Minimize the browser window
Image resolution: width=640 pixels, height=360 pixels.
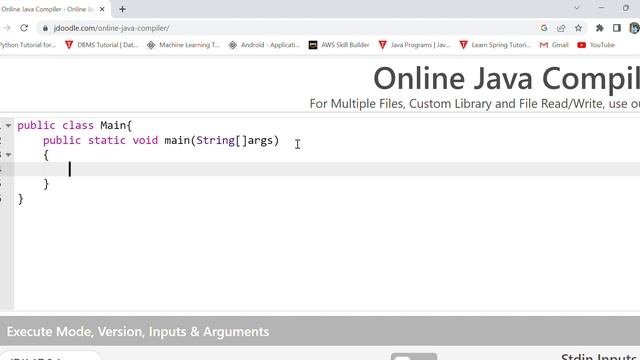click(601, 8)
